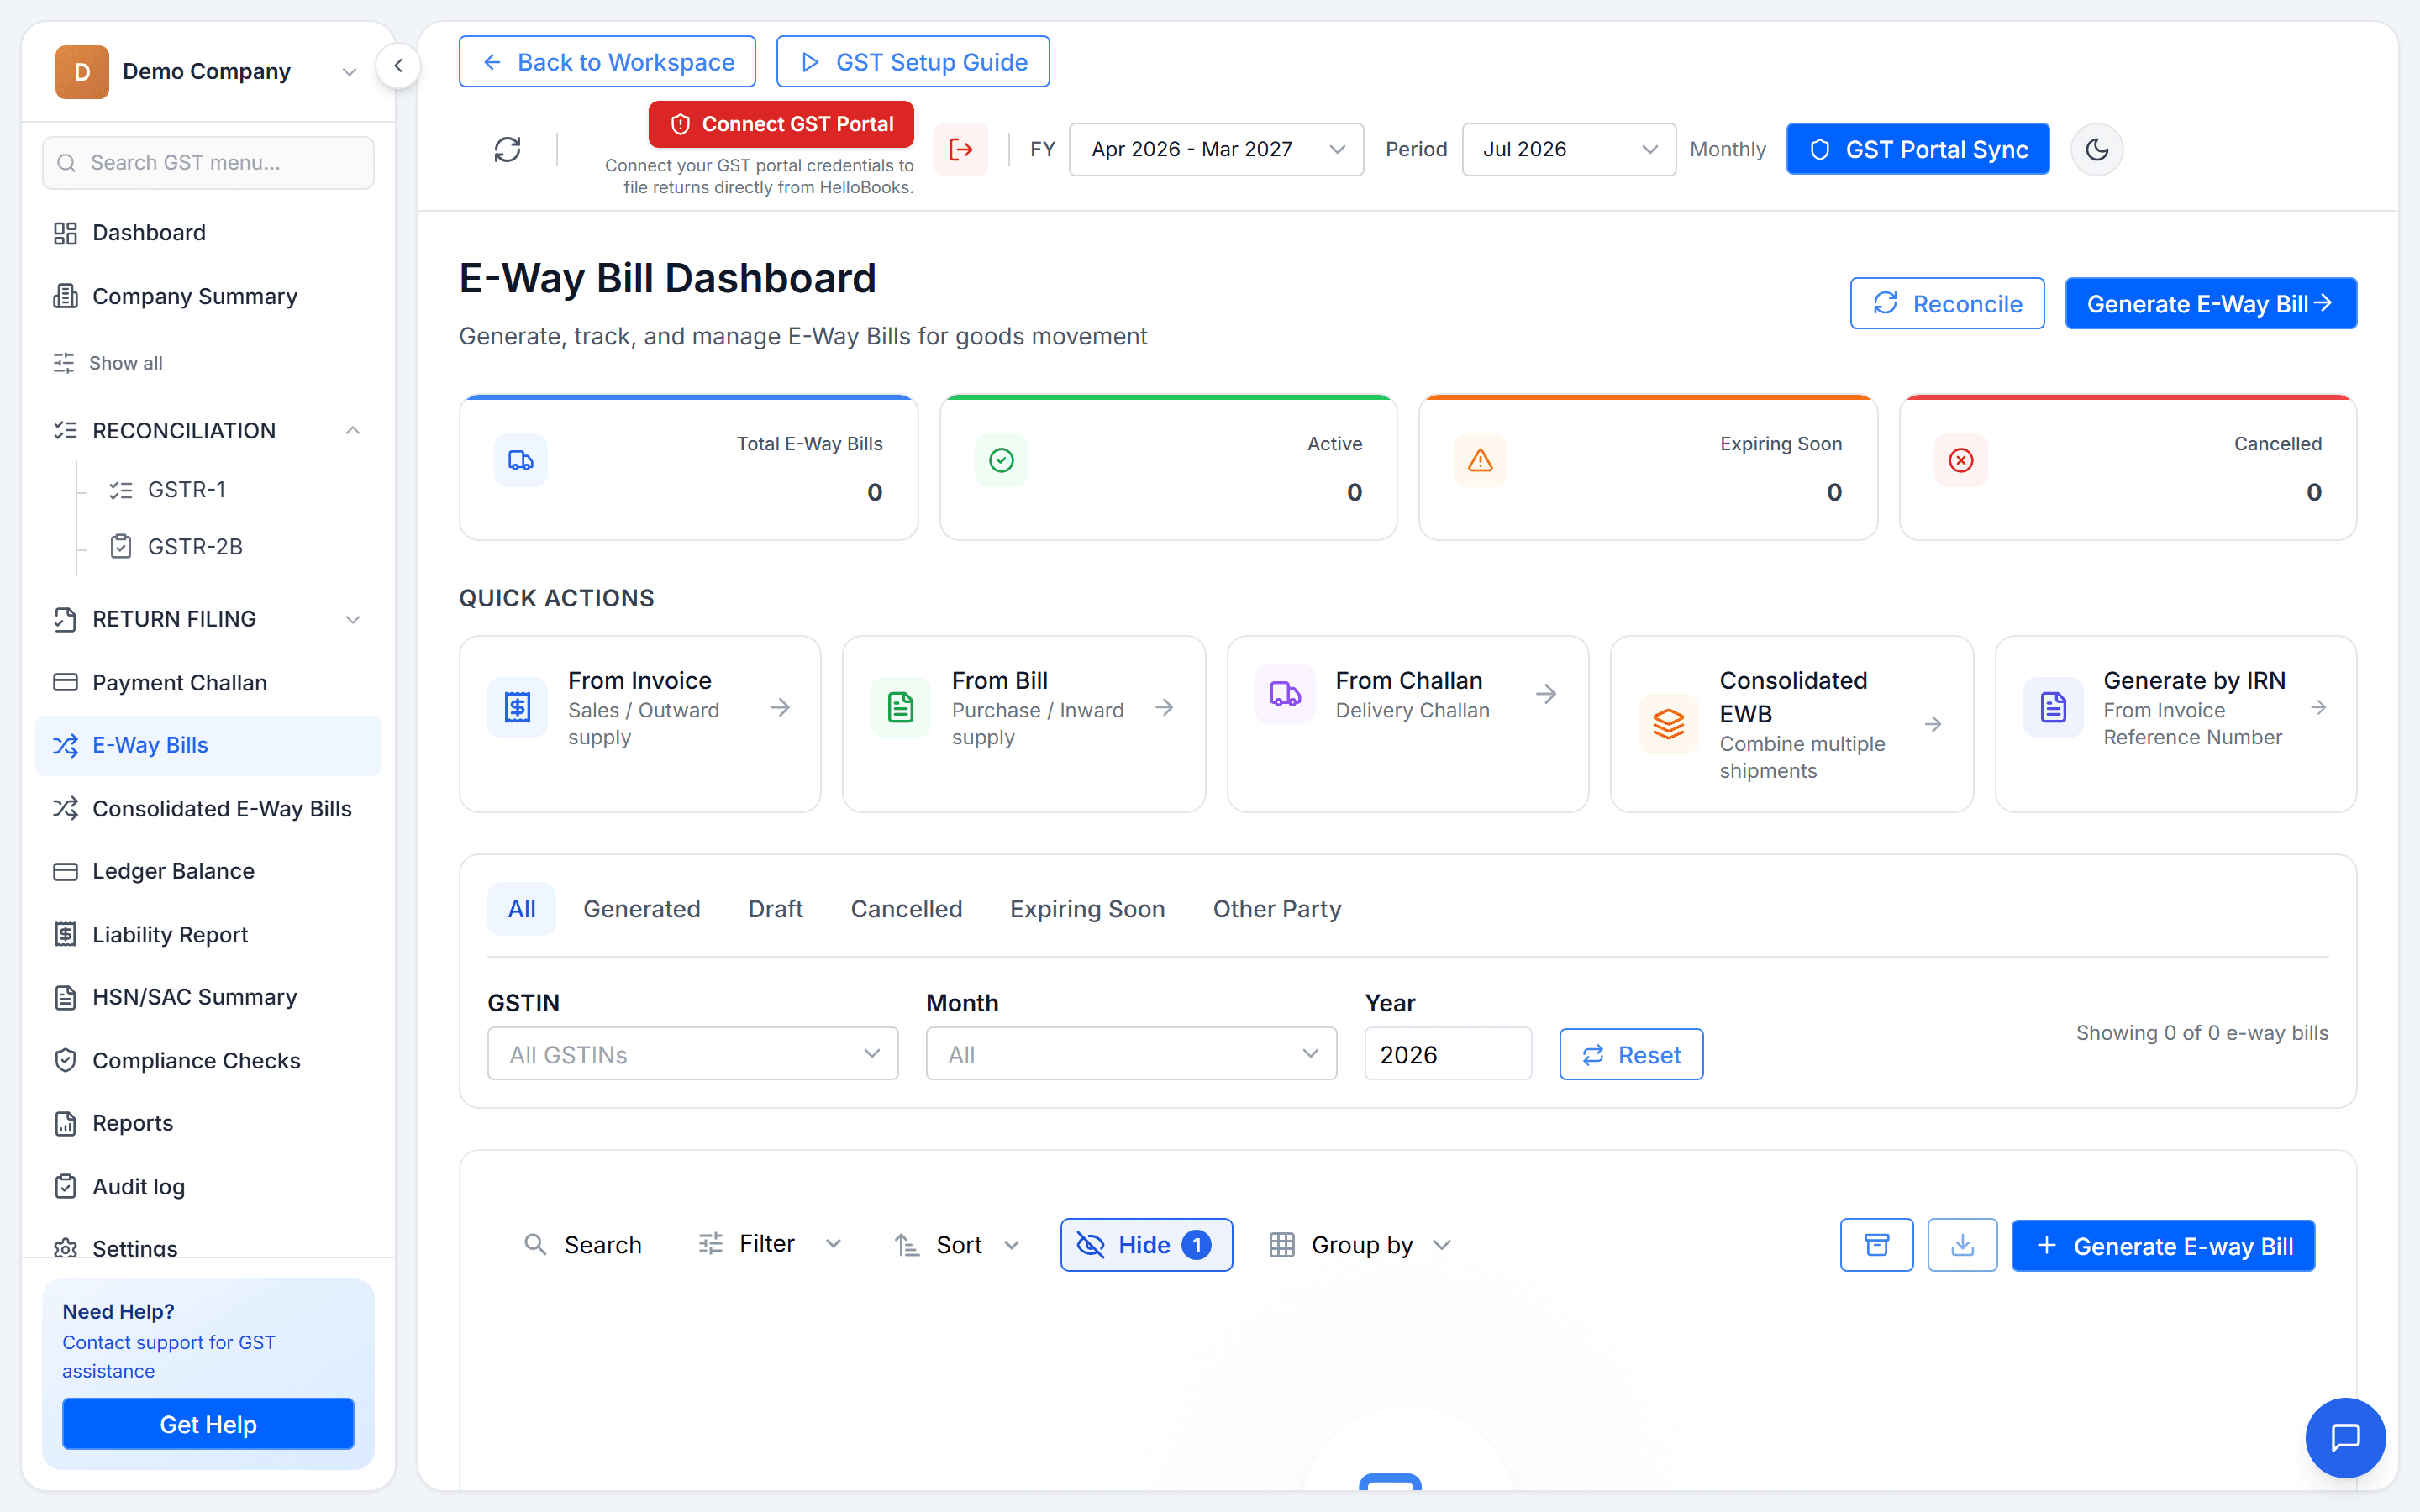Switch to the Other Party tab
This screenshot has width=2420, height=1512.
pyautogui.click(x=1277, y=909)
